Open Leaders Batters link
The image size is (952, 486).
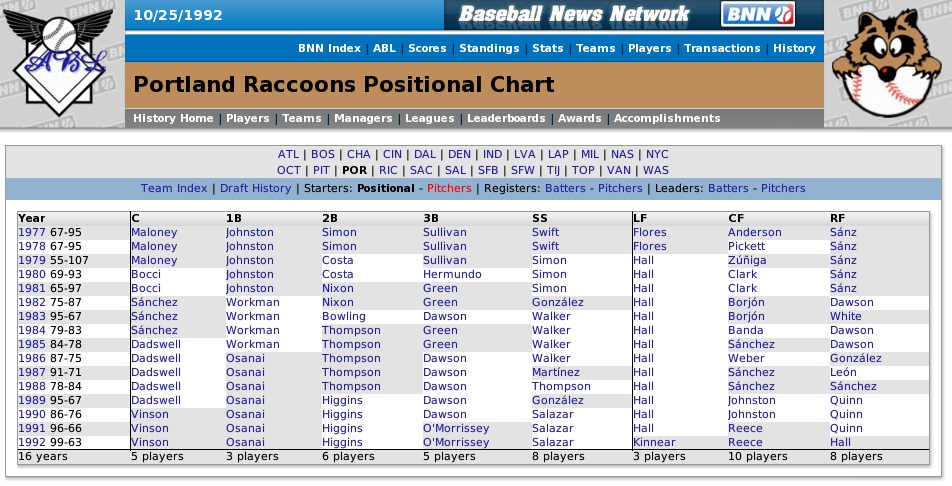pos(728,188)
